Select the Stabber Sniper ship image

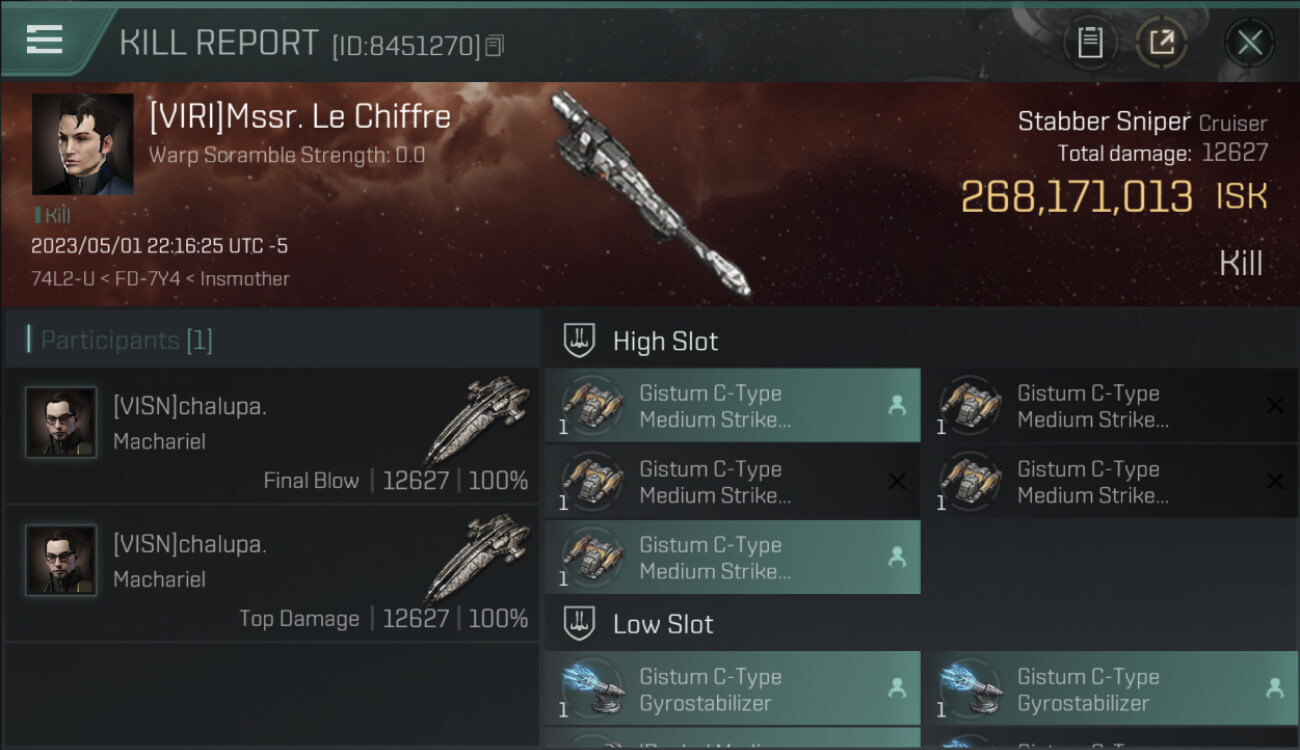coord(650,193)
